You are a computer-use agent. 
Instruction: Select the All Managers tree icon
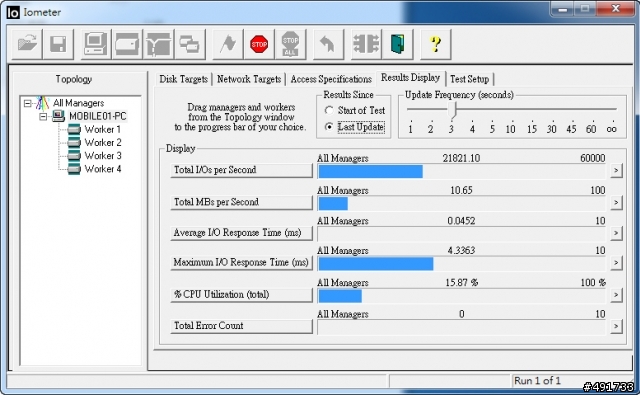[43, 103]
